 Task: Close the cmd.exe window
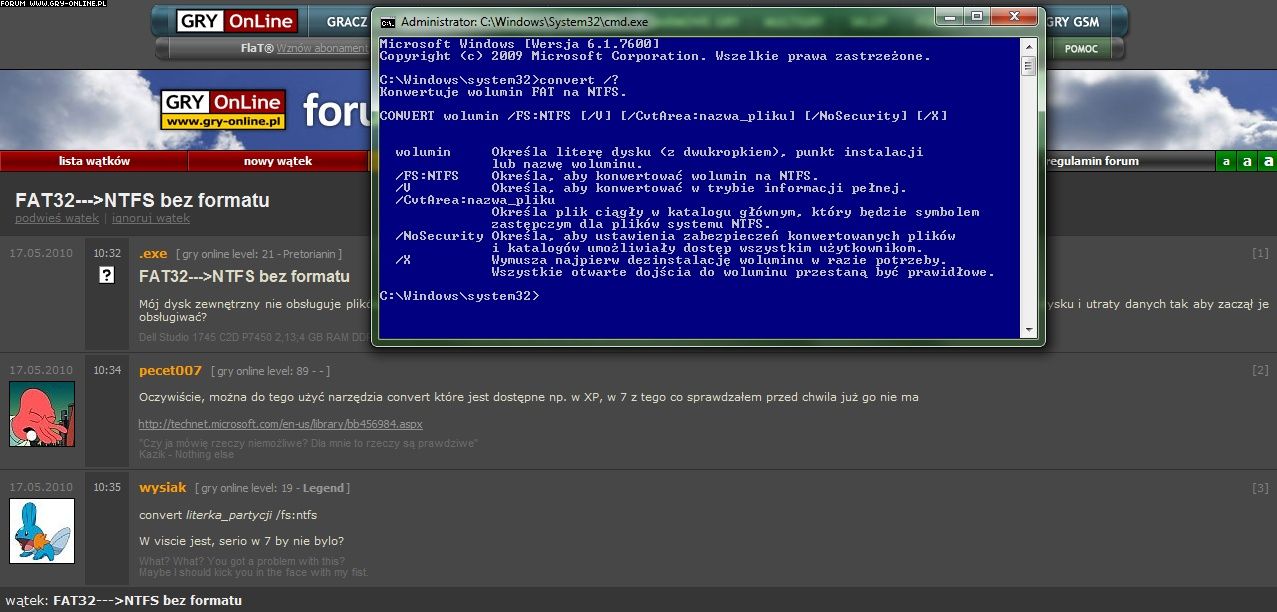click(1013, 16)
